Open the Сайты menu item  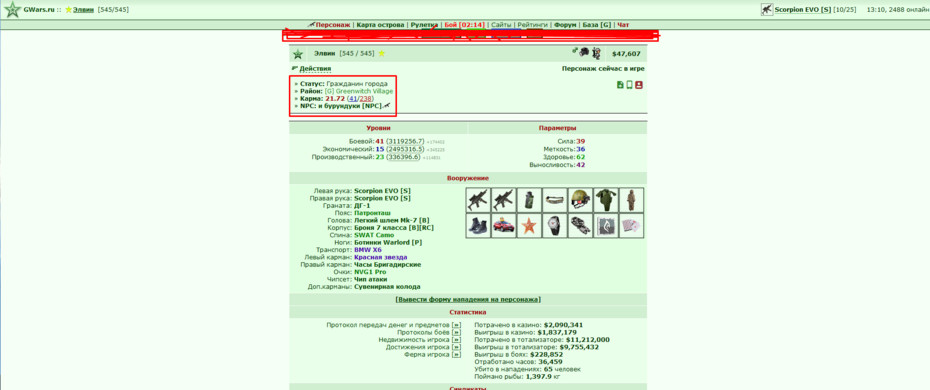(x=501, y=25)
